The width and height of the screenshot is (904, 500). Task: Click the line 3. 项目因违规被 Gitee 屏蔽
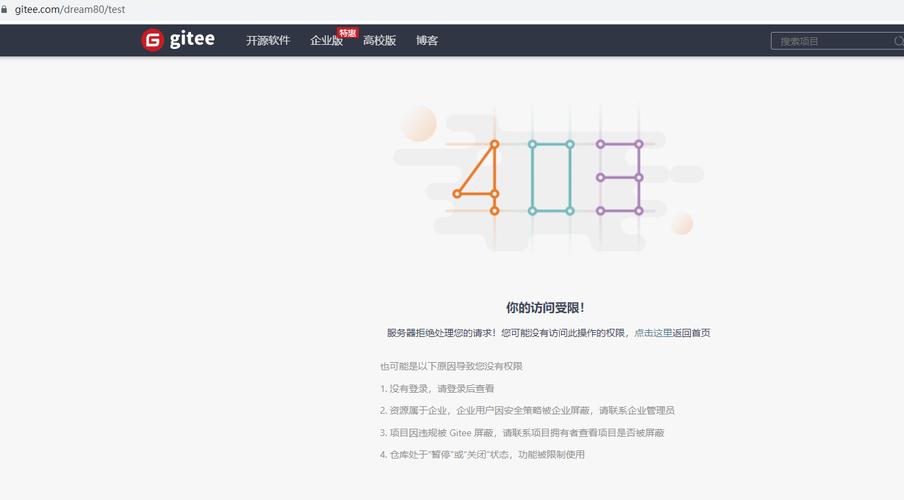[x=522, y=433]
